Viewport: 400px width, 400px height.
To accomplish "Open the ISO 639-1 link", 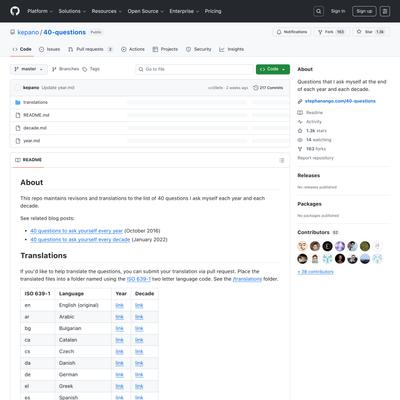I will point(139,279).
